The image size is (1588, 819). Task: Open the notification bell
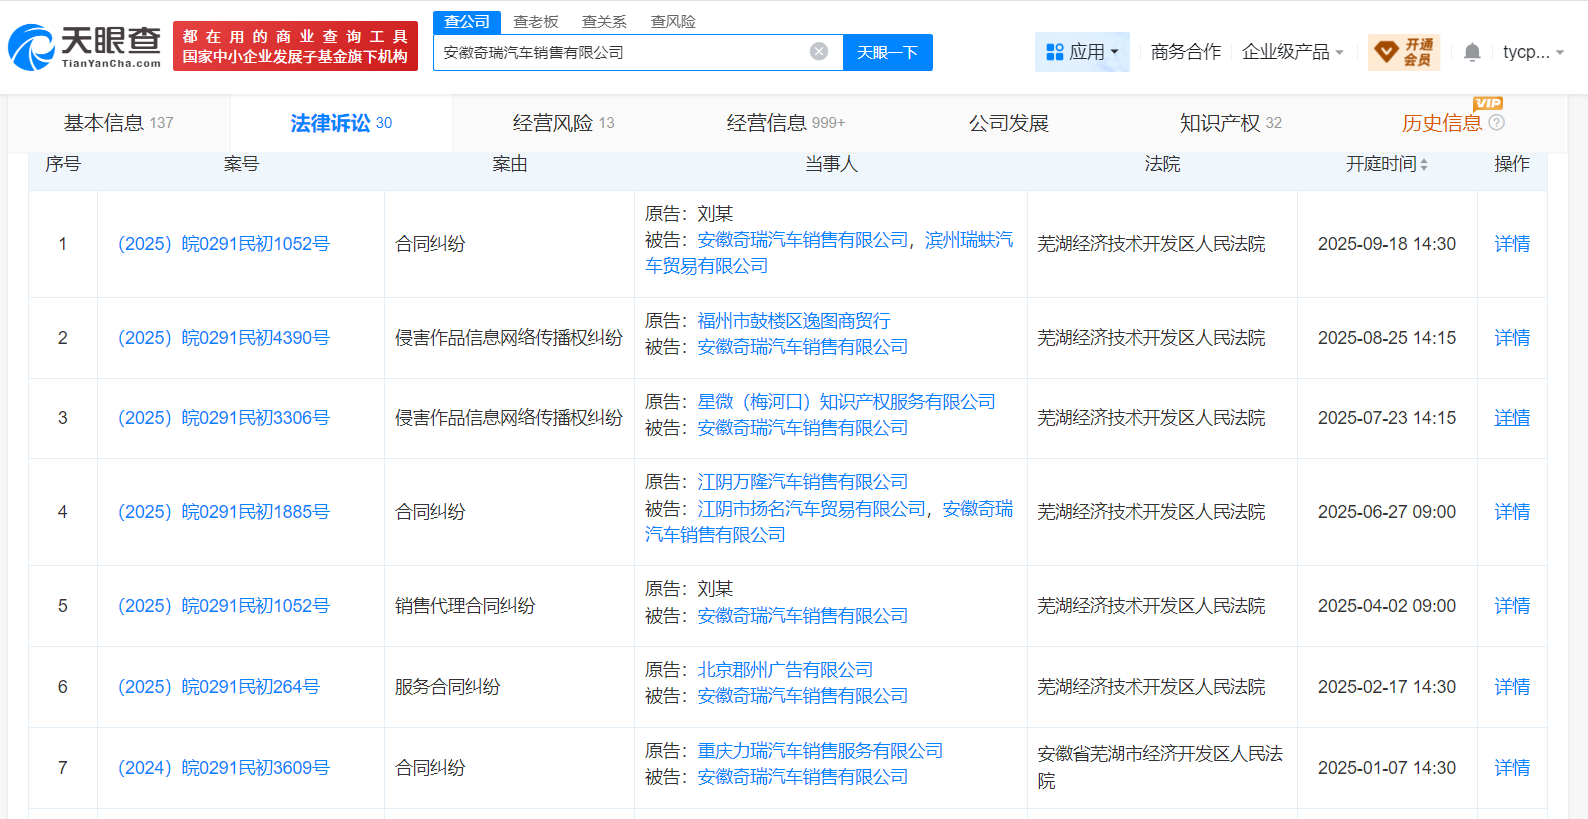click(1471, 52)
